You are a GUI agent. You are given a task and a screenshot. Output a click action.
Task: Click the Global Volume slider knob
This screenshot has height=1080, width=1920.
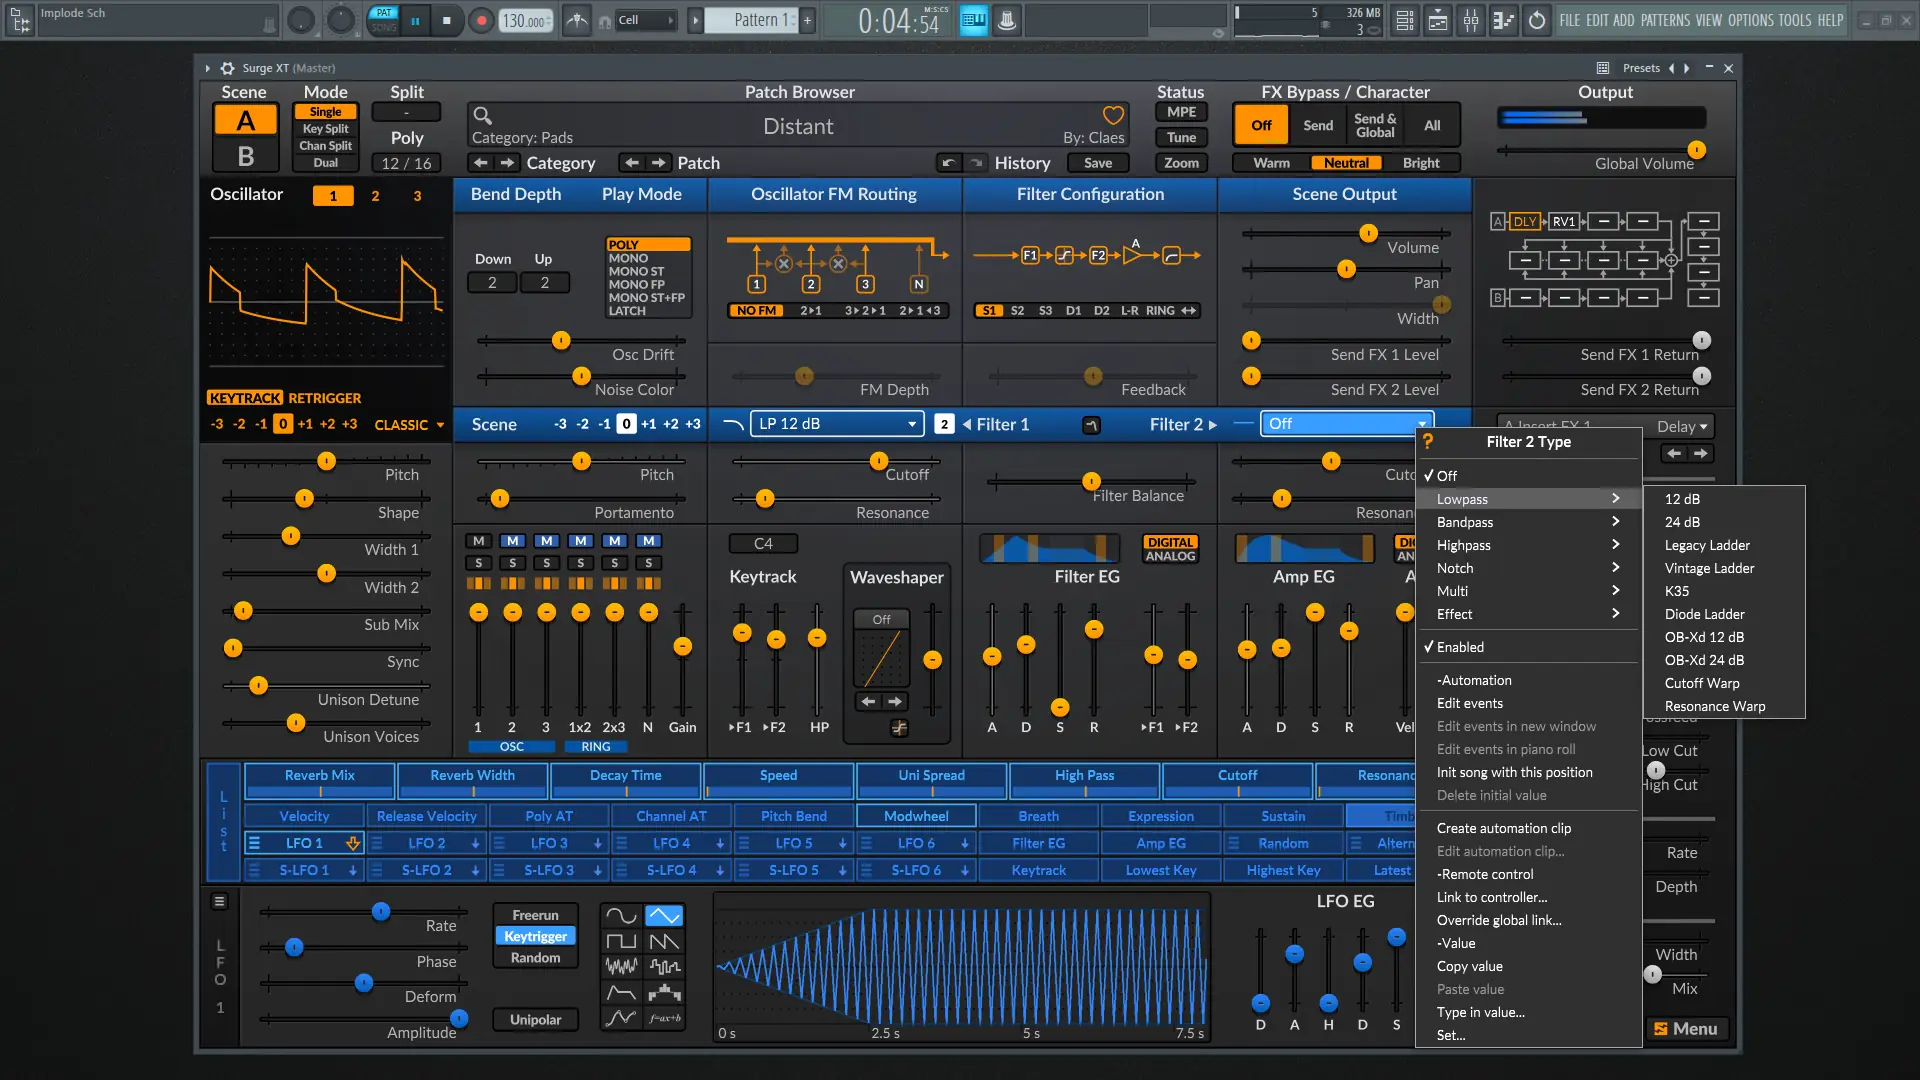click(x=1696, y=150)
